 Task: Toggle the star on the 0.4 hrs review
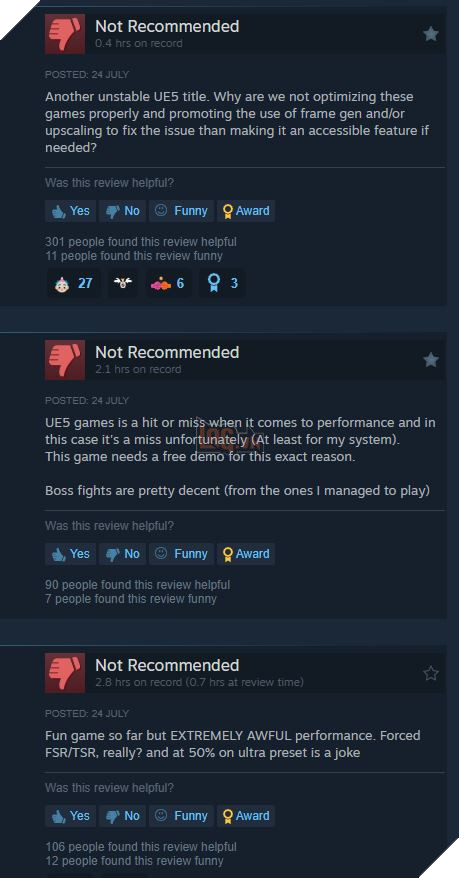430,34
